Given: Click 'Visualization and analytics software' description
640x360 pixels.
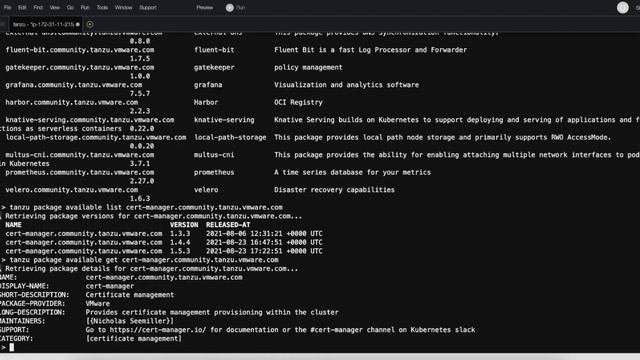Looking at the screenshot, I should coord(346,85).
